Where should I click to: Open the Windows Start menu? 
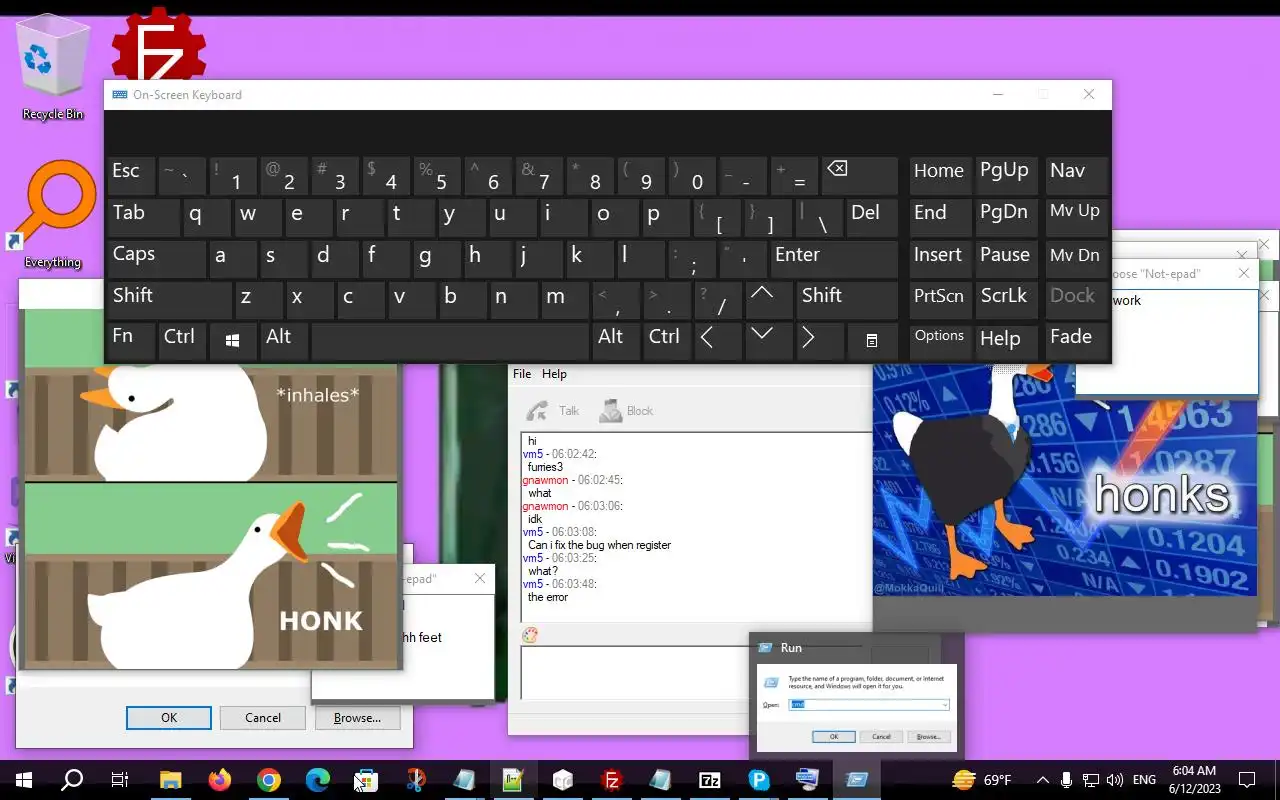pyautogui.click(x=24, y=780)
